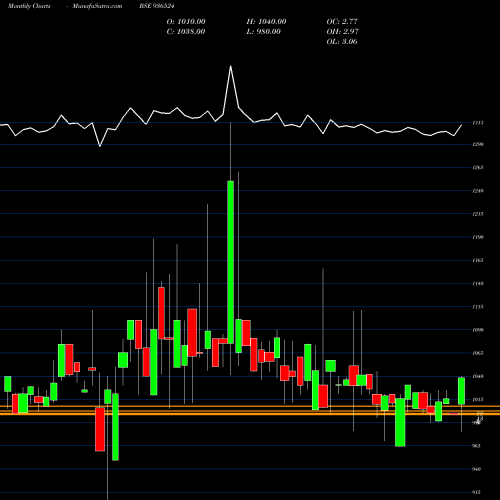
Task: Click the "OH: 2.97" value
Action: pos(342,32)
